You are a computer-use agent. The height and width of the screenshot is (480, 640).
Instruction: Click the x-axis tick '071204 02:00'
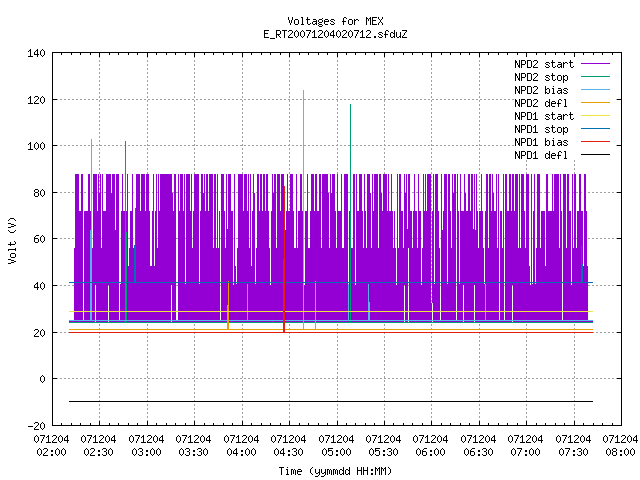[51, 446]
